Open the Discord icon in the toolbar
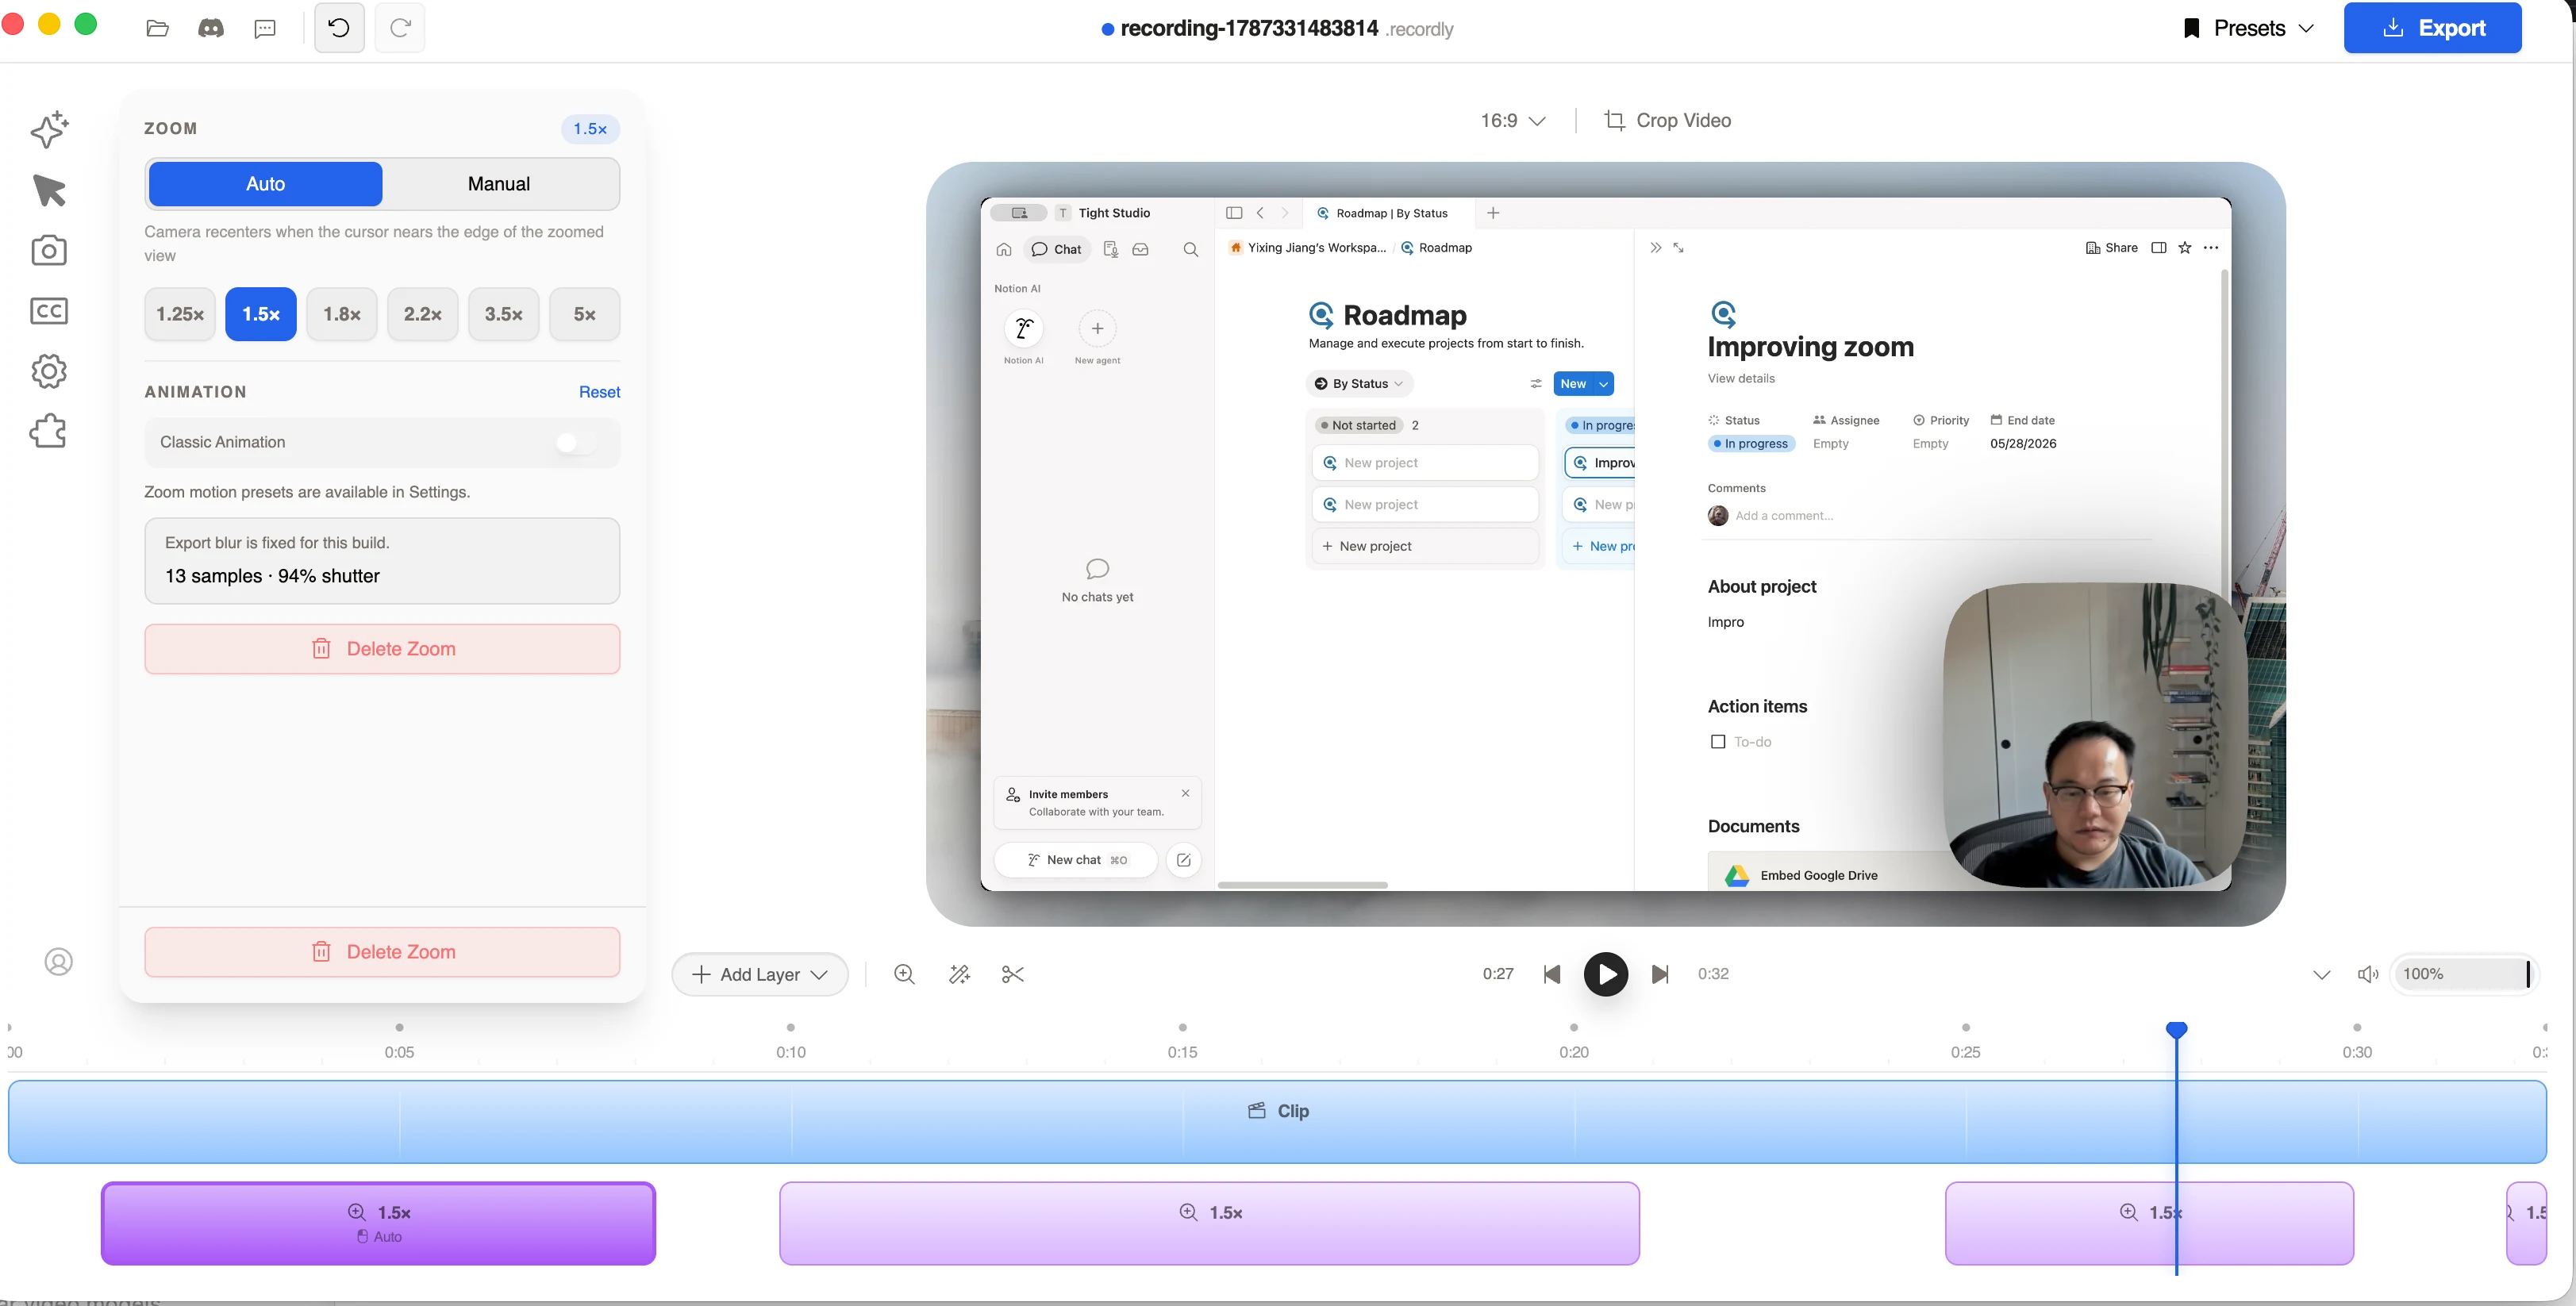Screen dimensions: 2576x1306 coord(211,28)
